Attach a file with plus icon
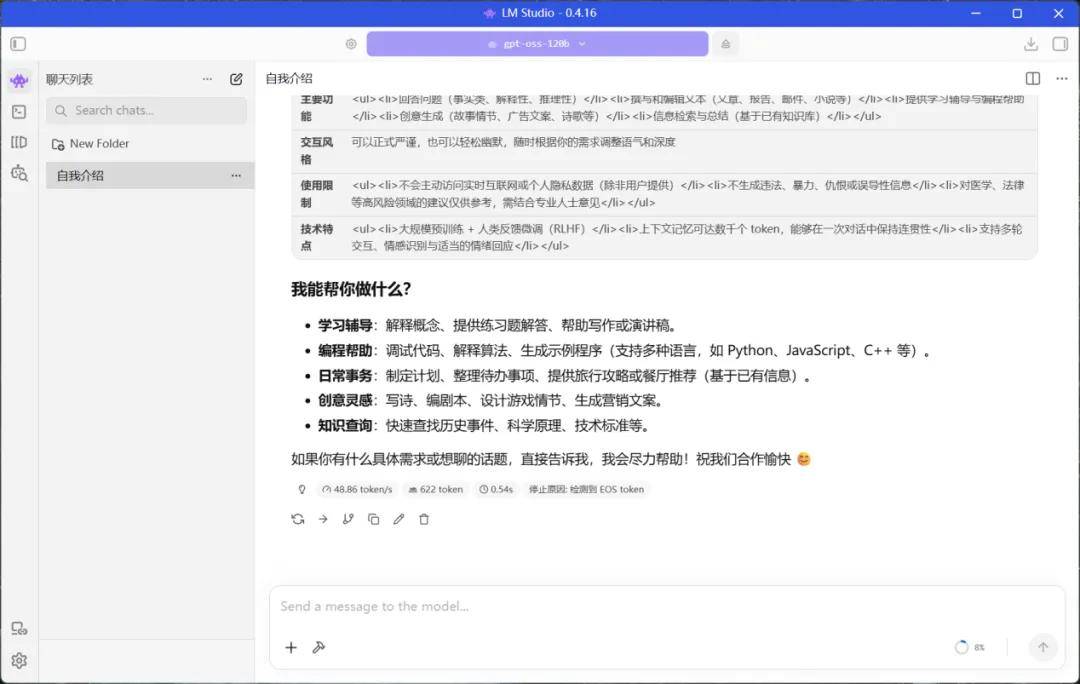This screenshot has height=684, width=1080. coord(291,647)
